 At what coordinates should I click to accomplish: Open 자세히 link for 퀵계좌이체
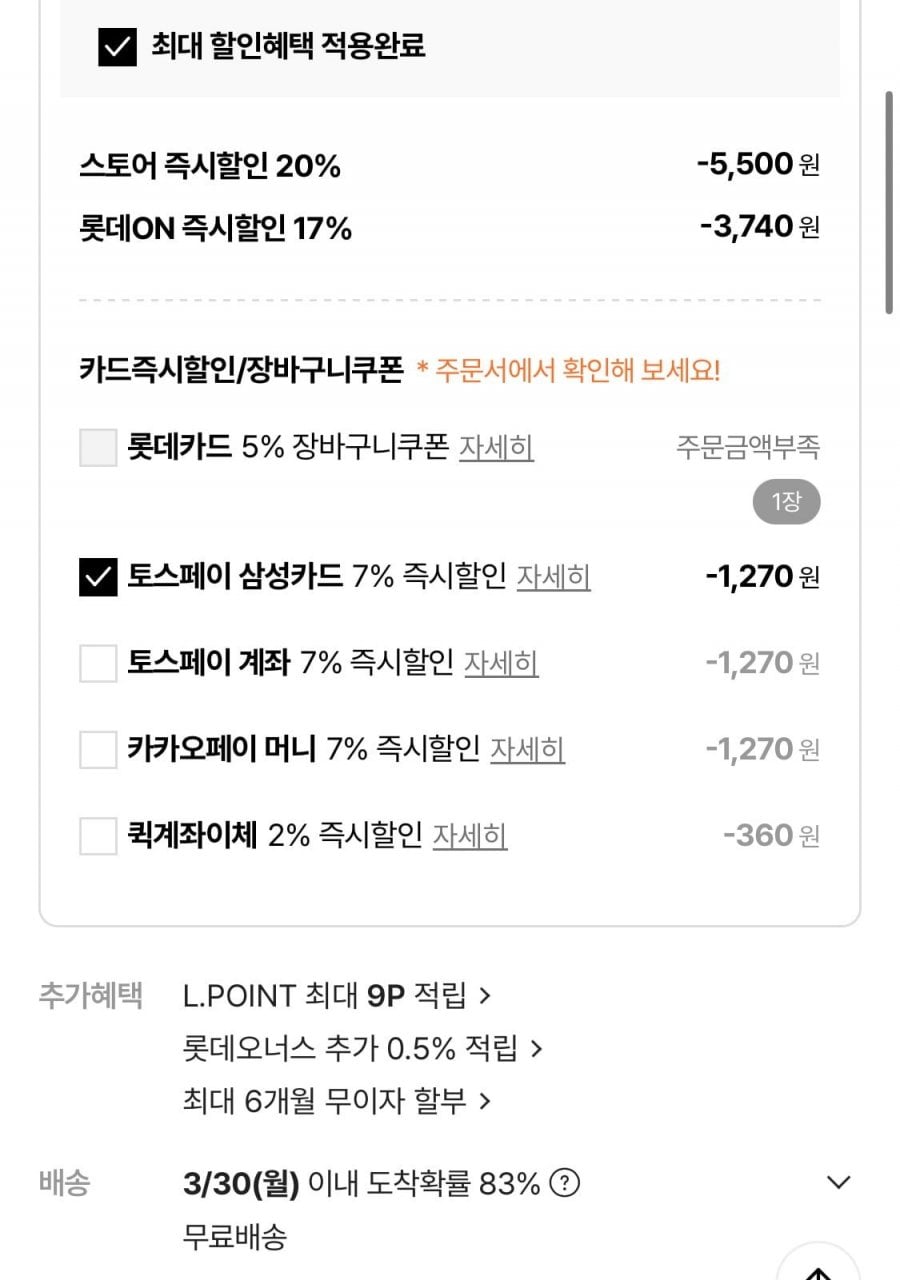click(470, 835)
